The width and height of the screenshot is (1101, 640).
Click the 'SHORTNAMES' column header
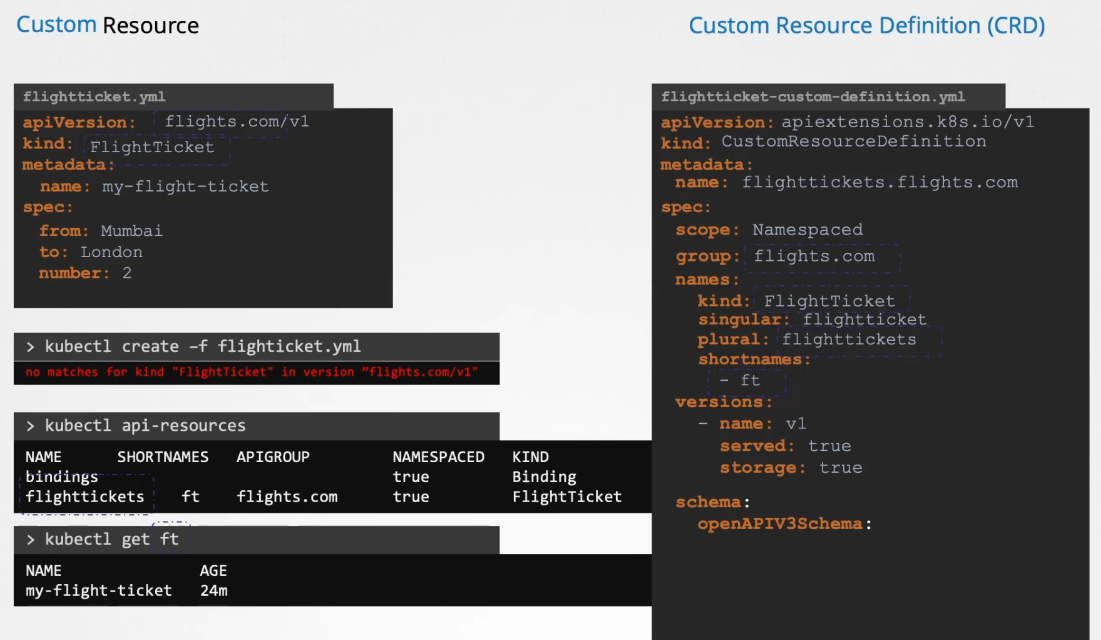tap(163, 457)
